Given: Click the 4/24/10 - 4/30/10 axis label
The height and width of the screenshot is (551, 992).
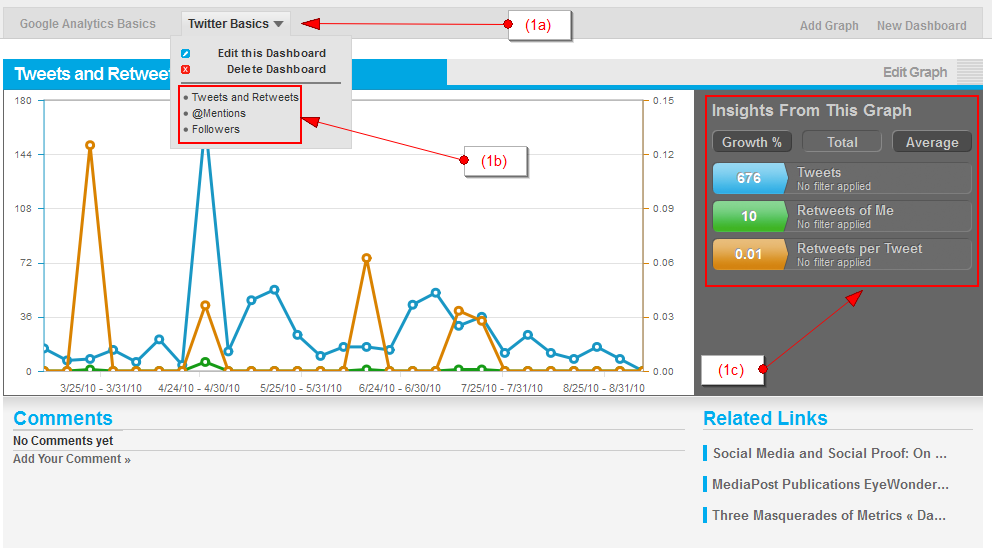Looking at the screenshot, I should (199, 388).
